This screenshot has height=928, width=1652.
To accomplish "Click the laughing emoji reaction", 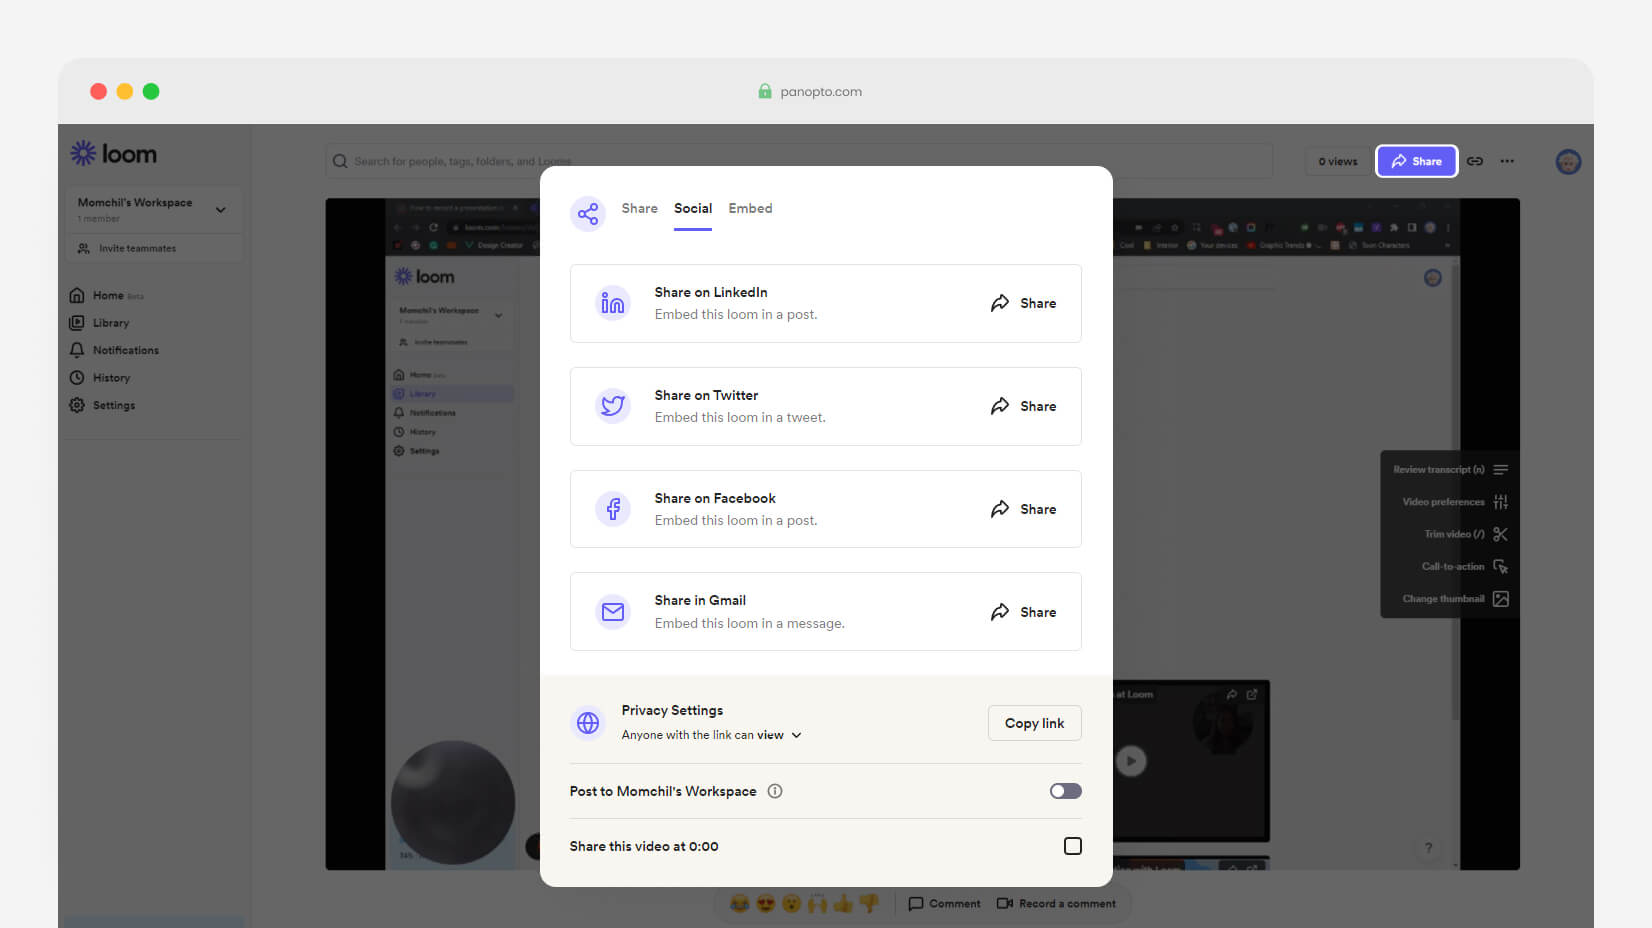I will pos(740,904).
